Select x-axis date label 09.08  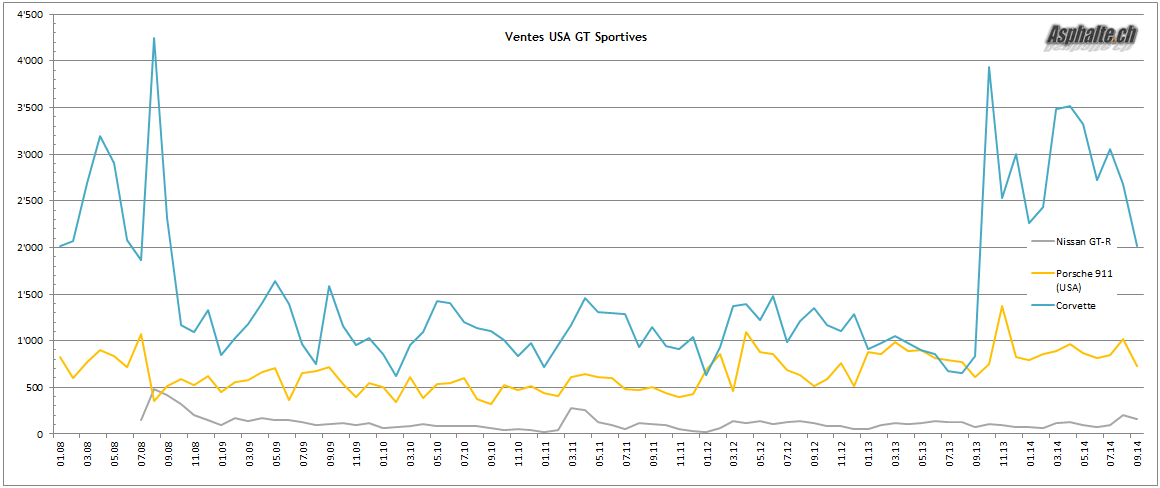click(x=168, y=453)
